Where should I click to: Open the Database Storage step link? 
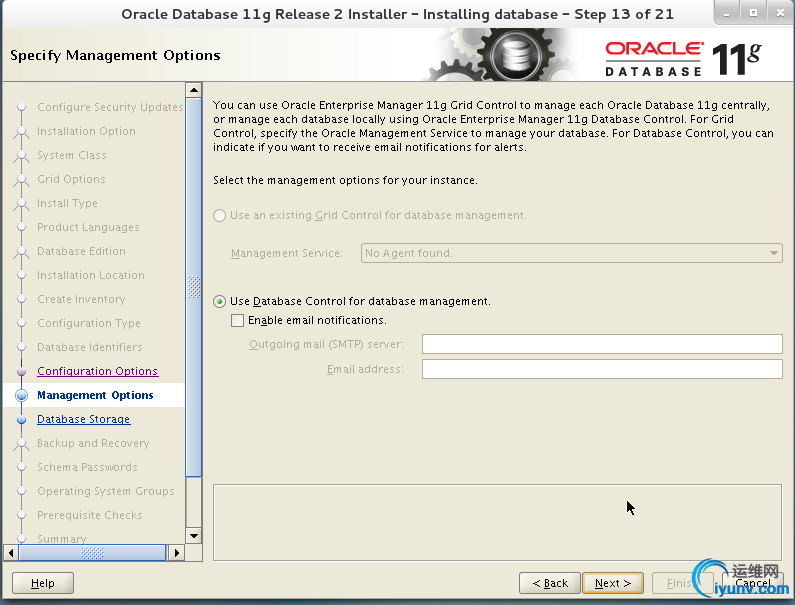[84, 419]
